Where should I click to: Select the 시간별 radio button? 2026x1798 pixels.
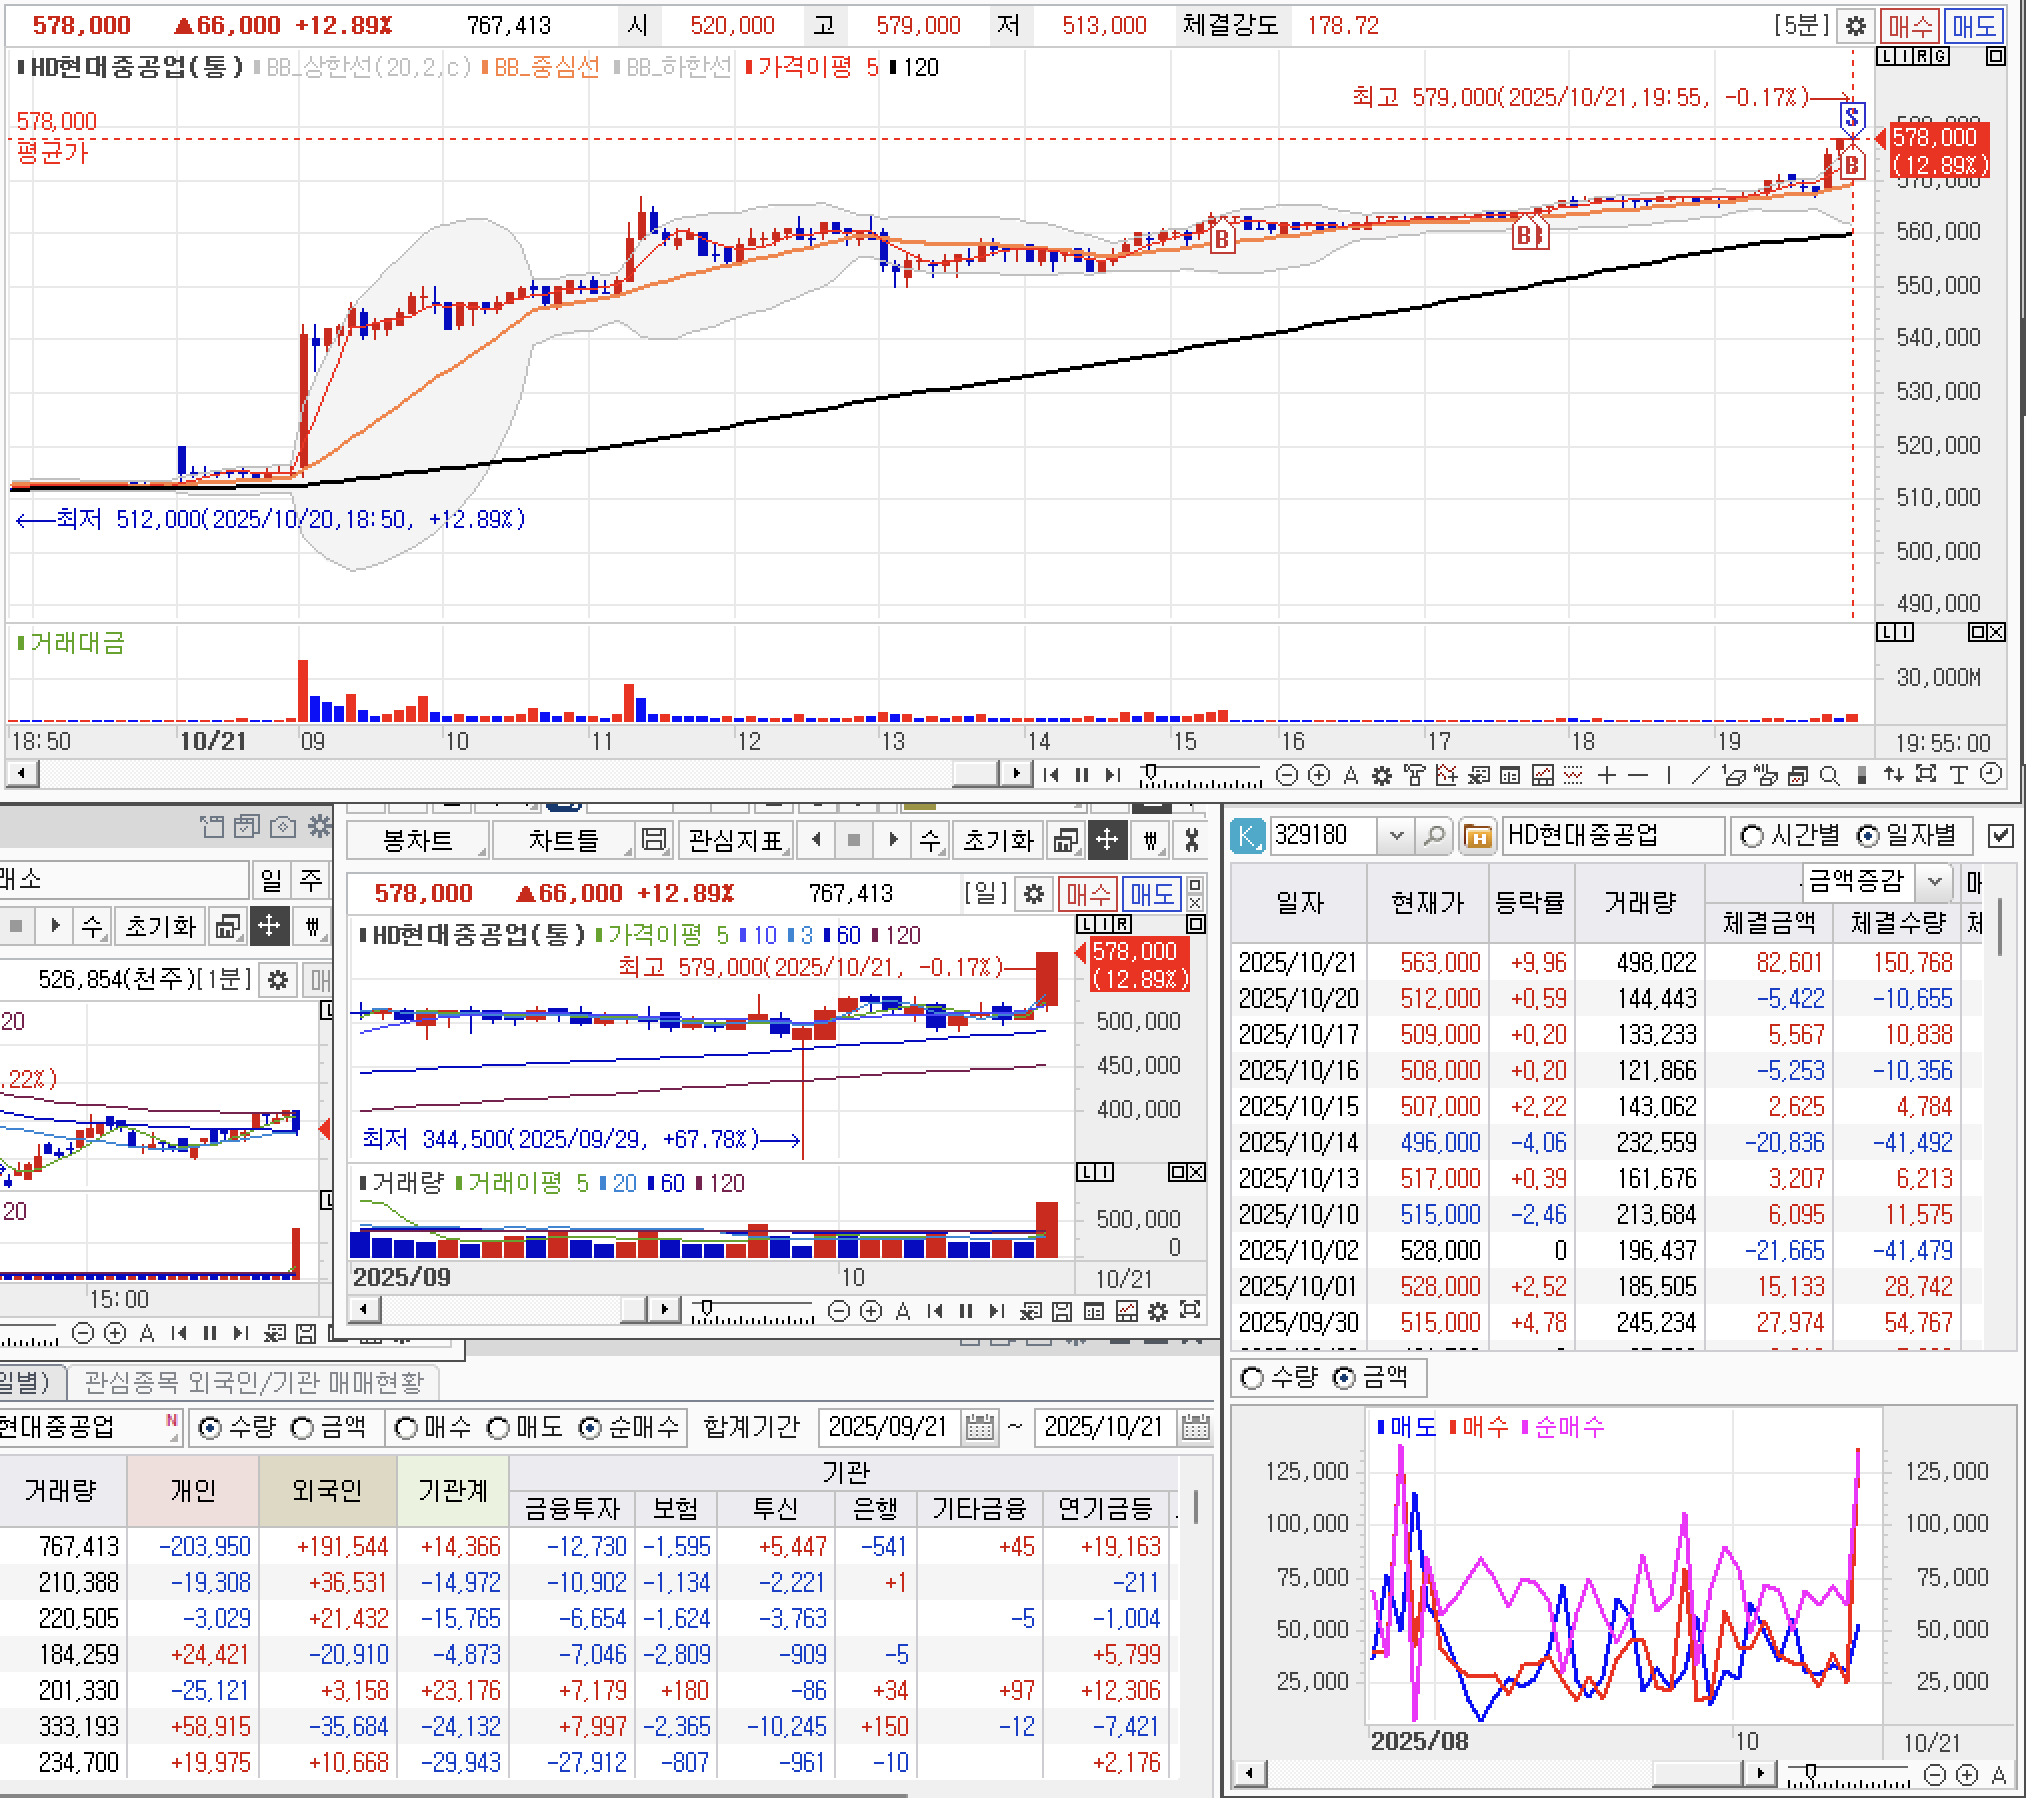click(x=1751, y=836)
